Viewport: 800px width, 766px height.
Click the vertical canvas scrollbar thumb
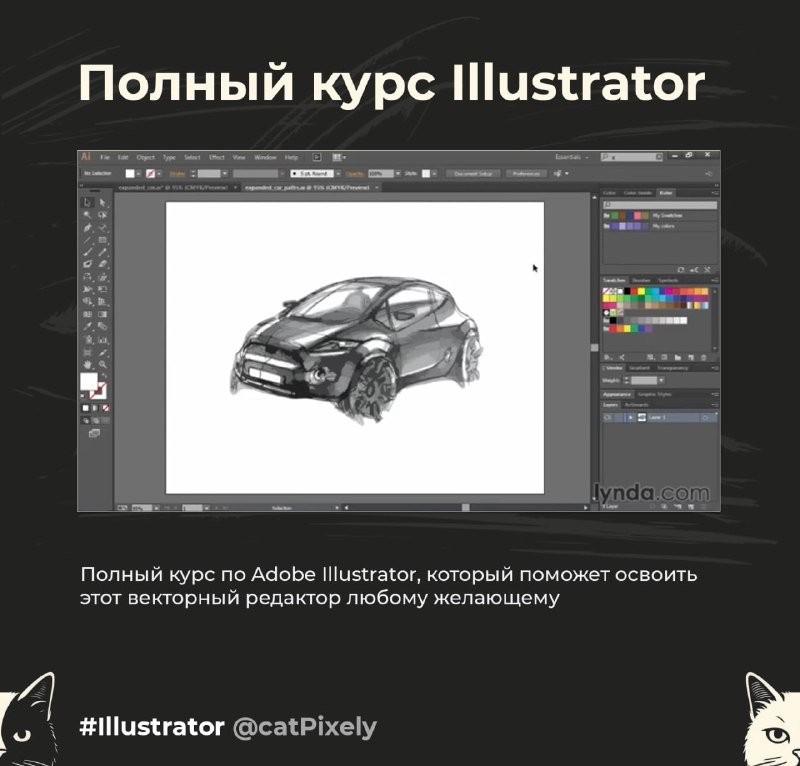[594, 348]
